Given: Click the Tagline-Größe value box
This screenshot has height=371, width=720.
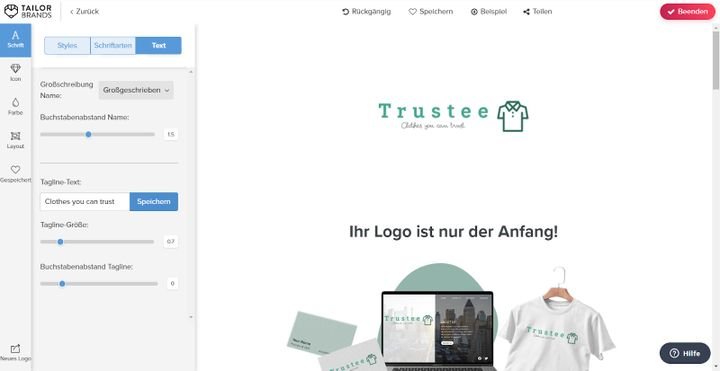Looking at the screenshot, I should coord(171,242).
